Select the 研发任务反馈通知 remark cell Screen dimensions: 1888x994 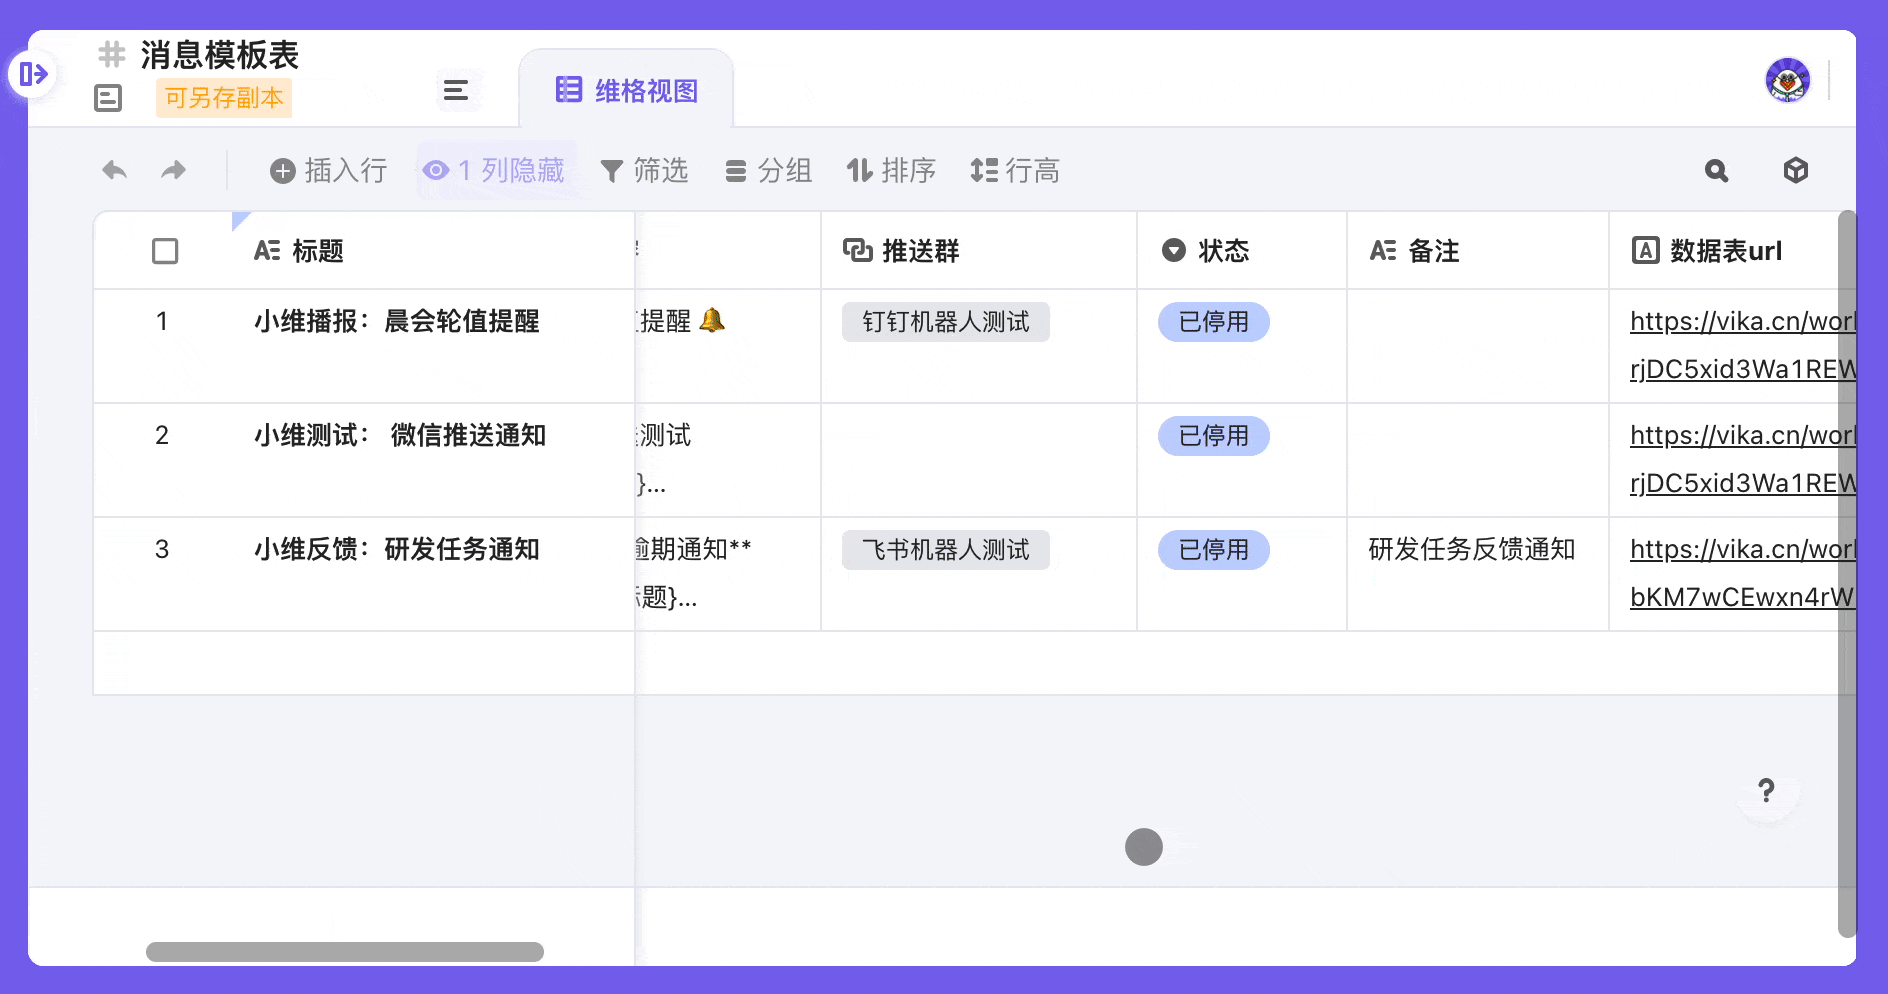coord(1478,574)
